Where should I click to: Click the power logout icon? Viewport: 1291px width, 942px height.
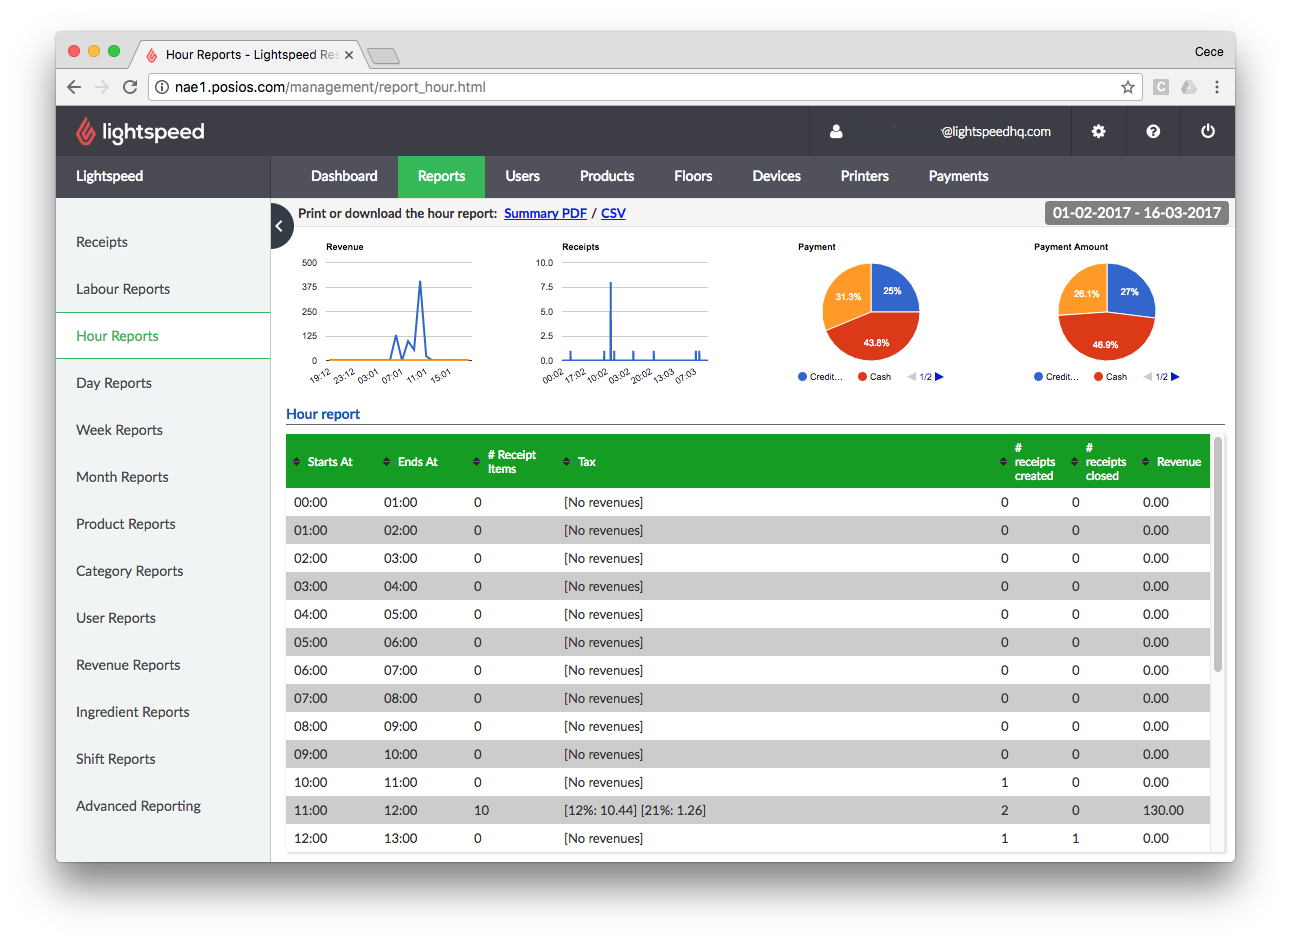[1208, 131]
